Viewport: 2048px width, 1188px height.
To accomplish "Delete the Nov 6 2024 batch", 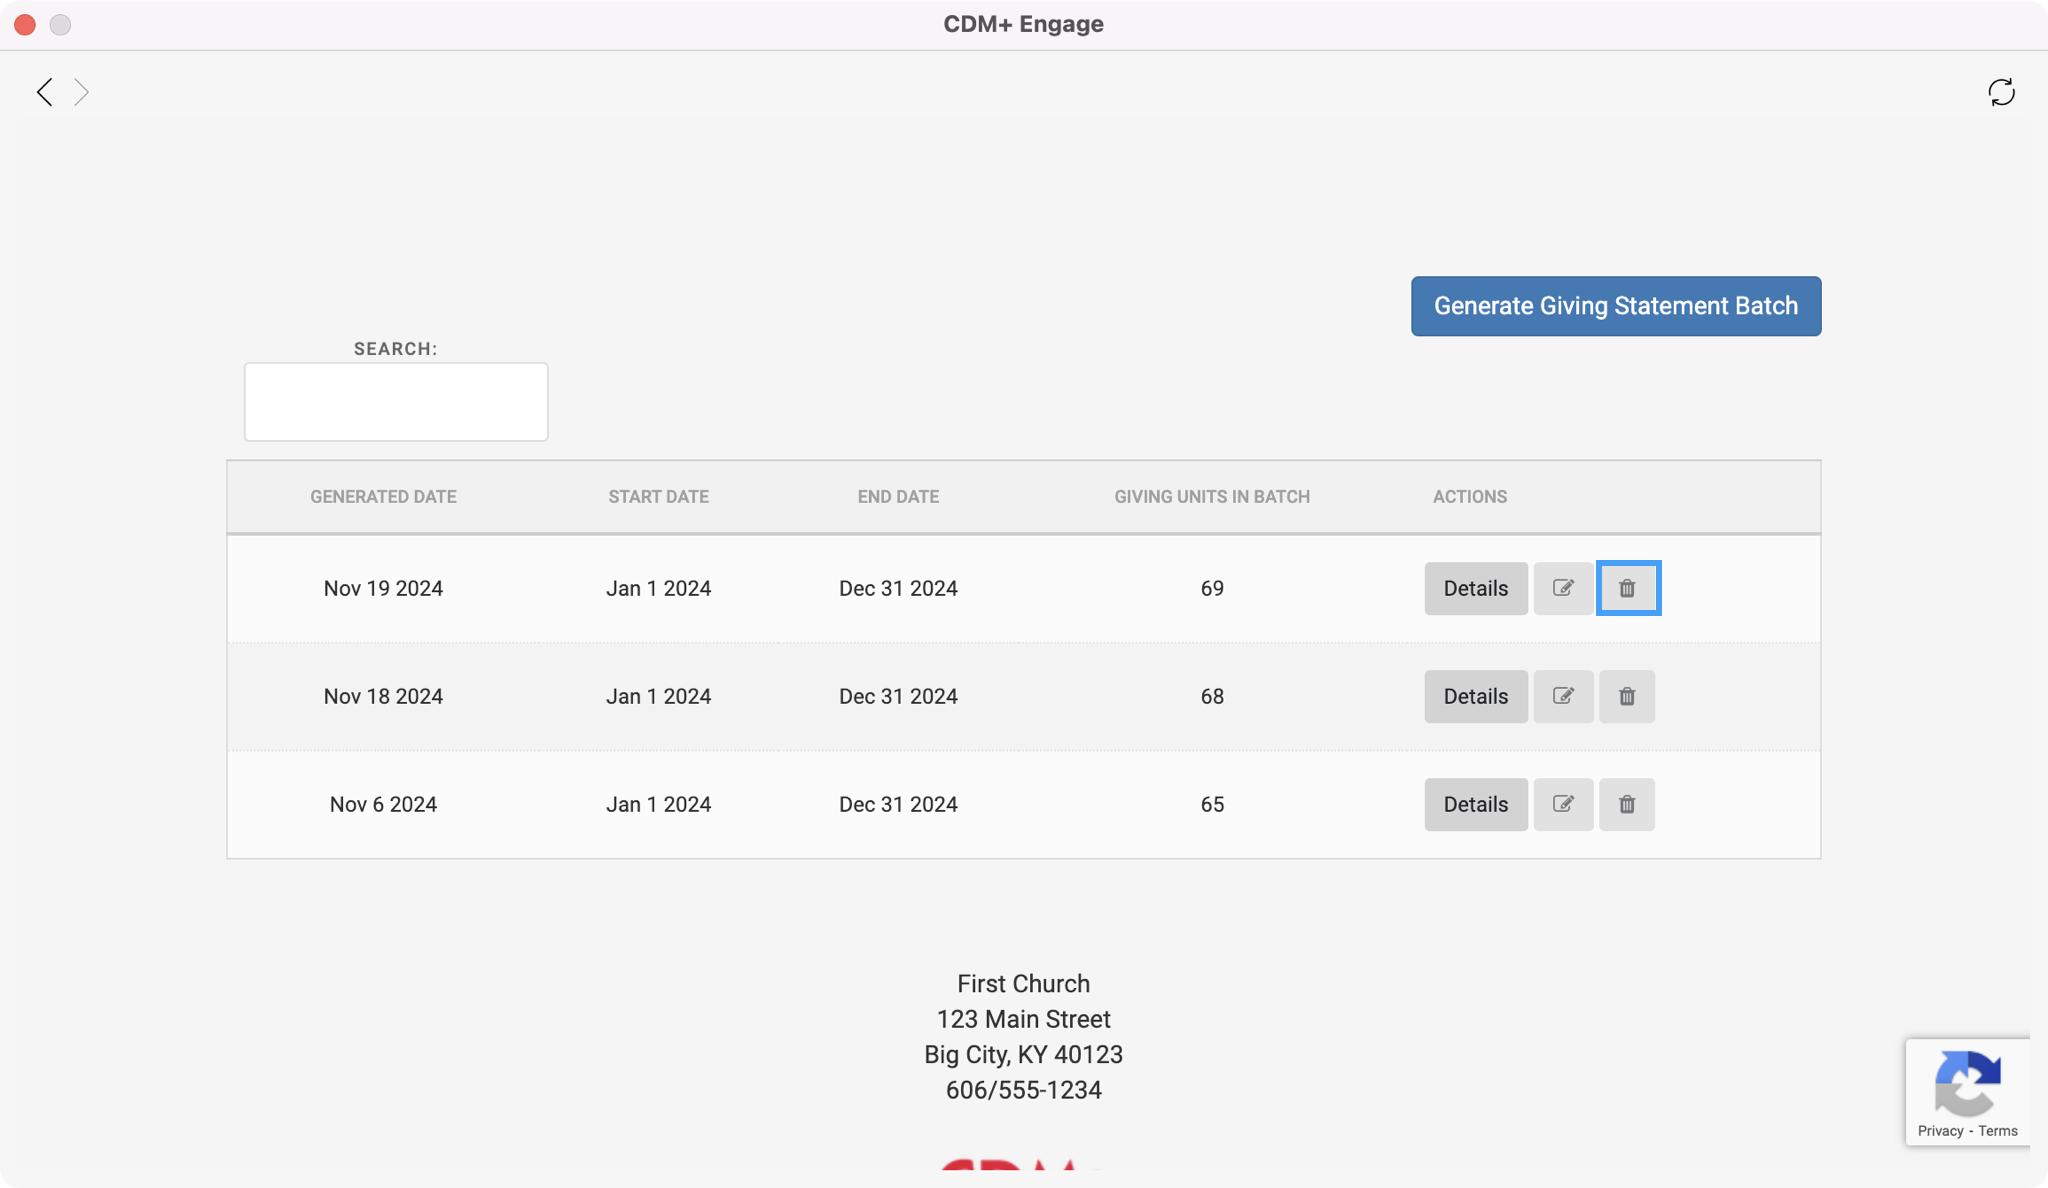I will tap(1627, 804).
